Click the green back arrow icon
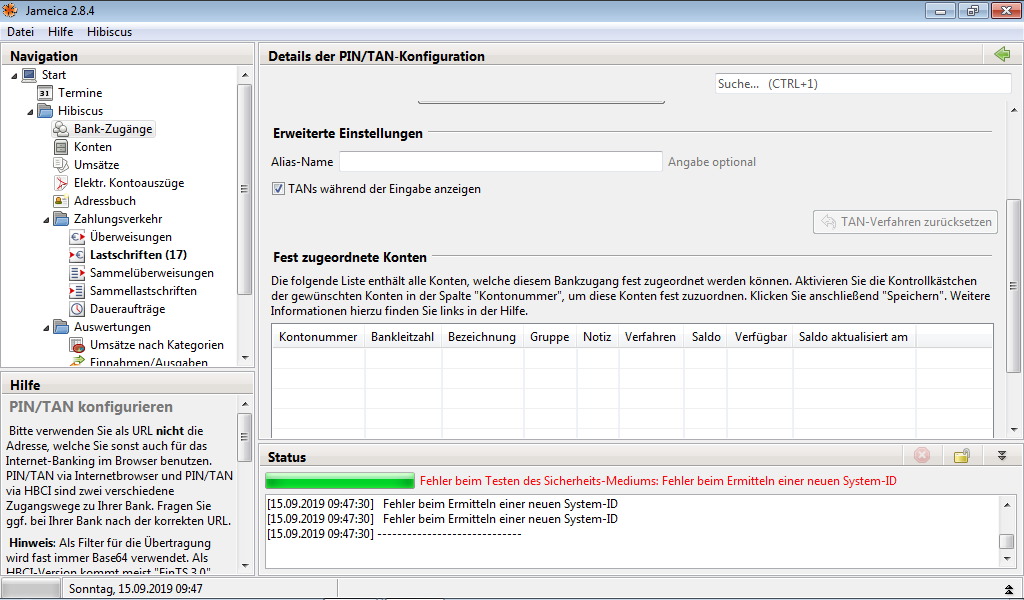Viewport: 1024px width, 600px height. [x=1002, y=55]
